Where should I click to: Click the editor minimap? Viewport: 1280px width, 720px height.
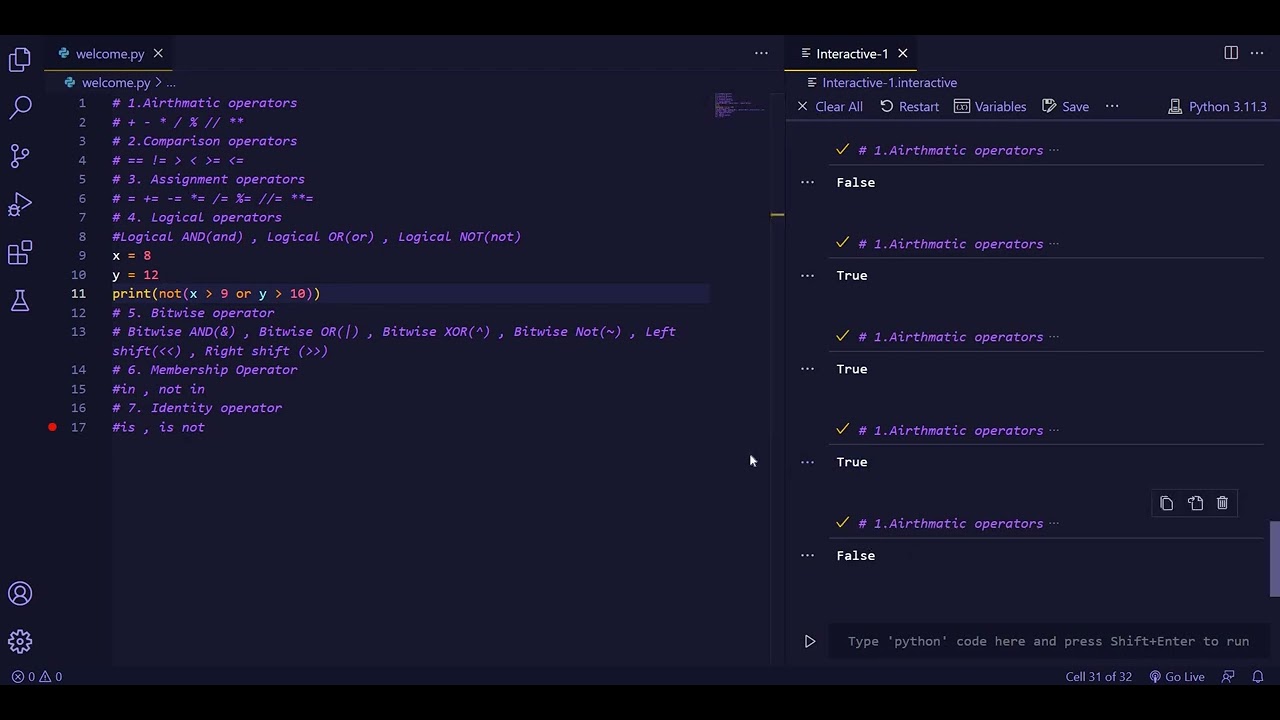(x=740, y=105)
